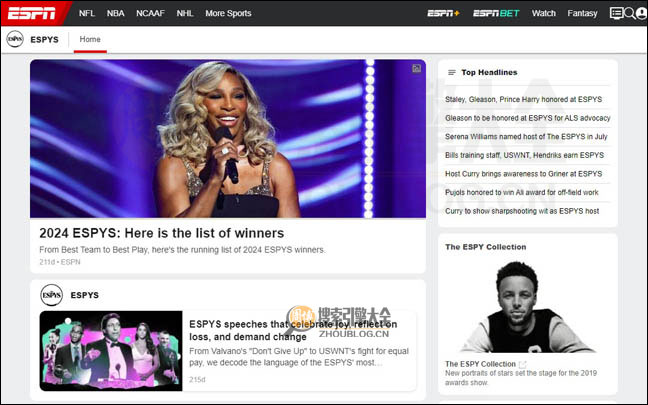
Task: Click 'From Best Team to Best Play' description
Action: 182,250
